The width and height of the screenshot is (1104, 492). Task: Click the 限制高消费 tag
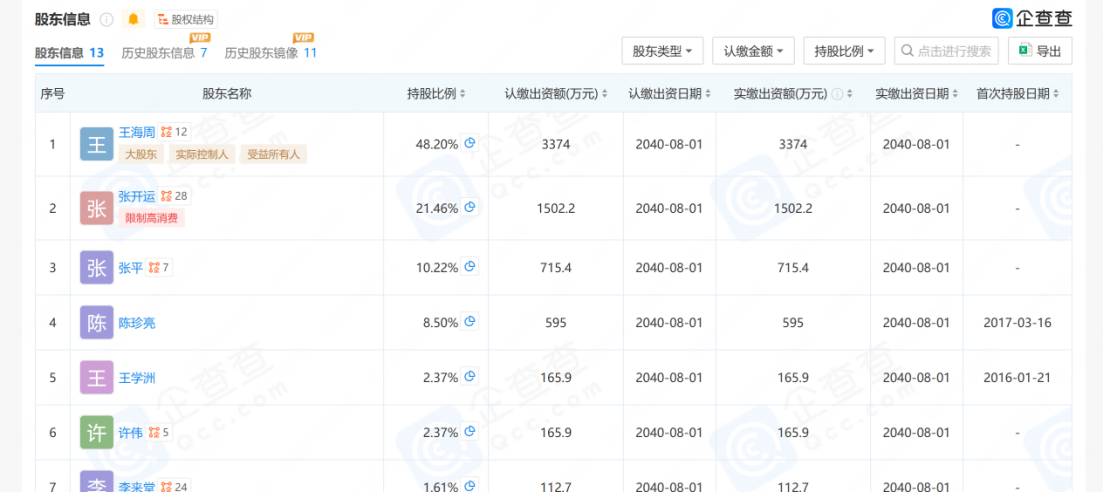point(151,218)
